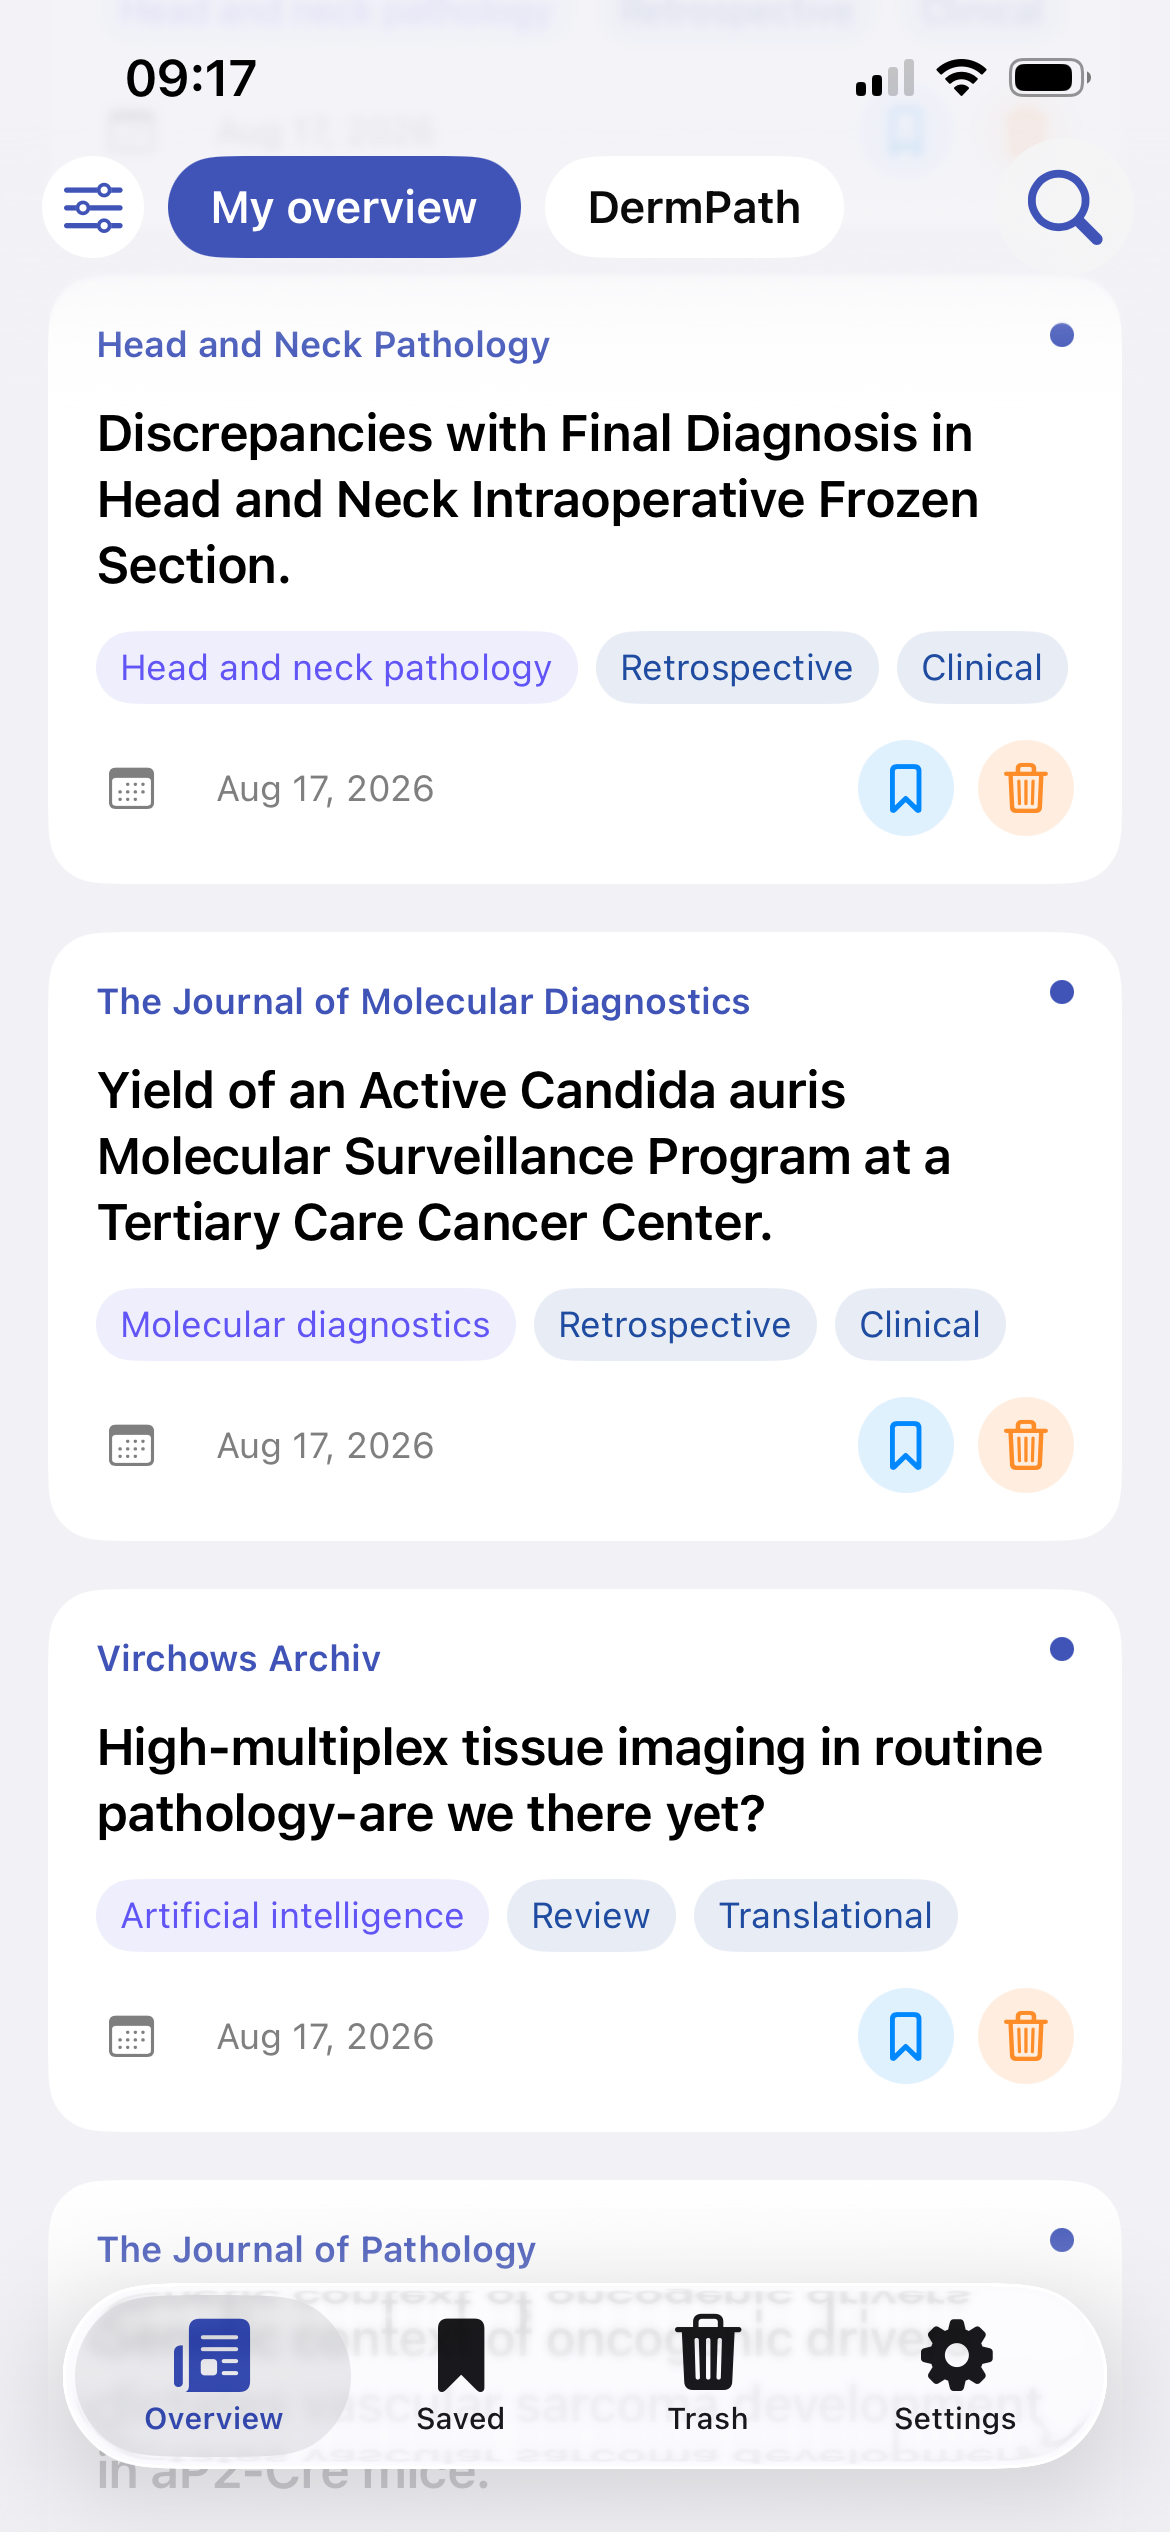
Task: Trash the High-multiplex tissue imaging article
Action: pyautogui.click(x=1026, y=2036)
